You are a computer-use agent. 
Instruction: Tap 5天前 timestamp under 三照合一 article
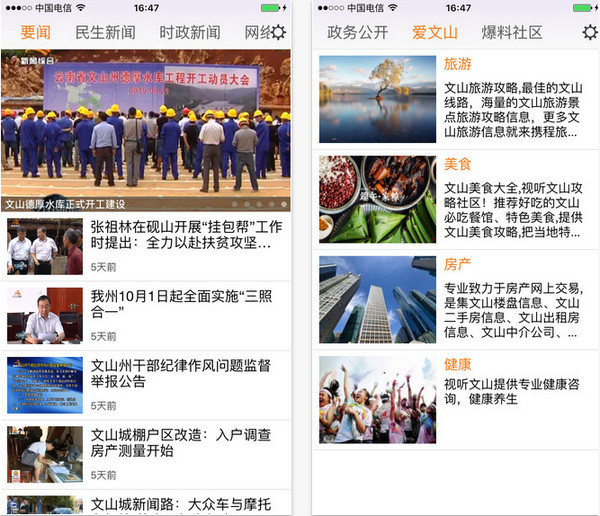click(103, 336)
